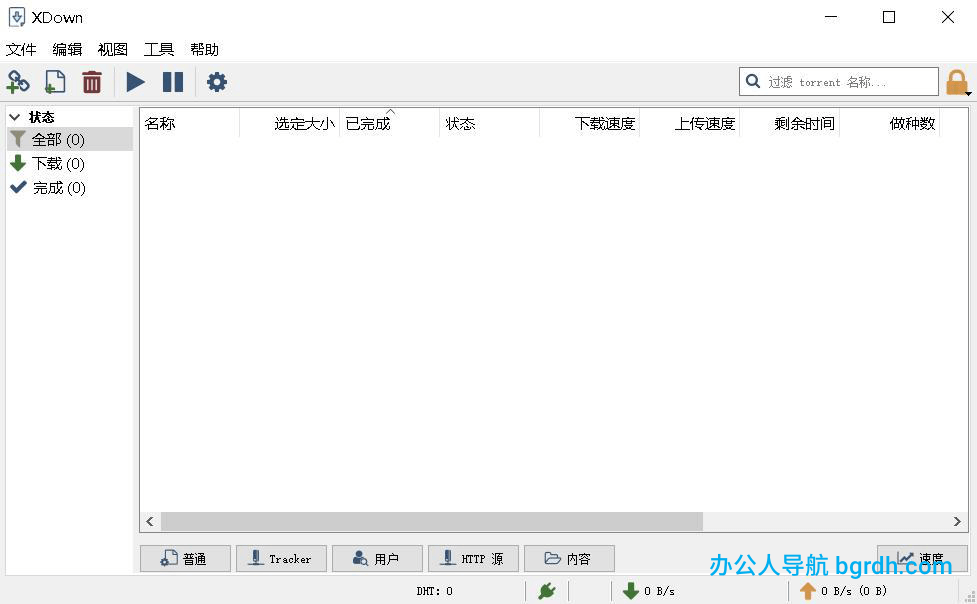This screenshot has width=977, height=604.
Task: Select the 全部 (0) filter
Action: click(70, 140)
